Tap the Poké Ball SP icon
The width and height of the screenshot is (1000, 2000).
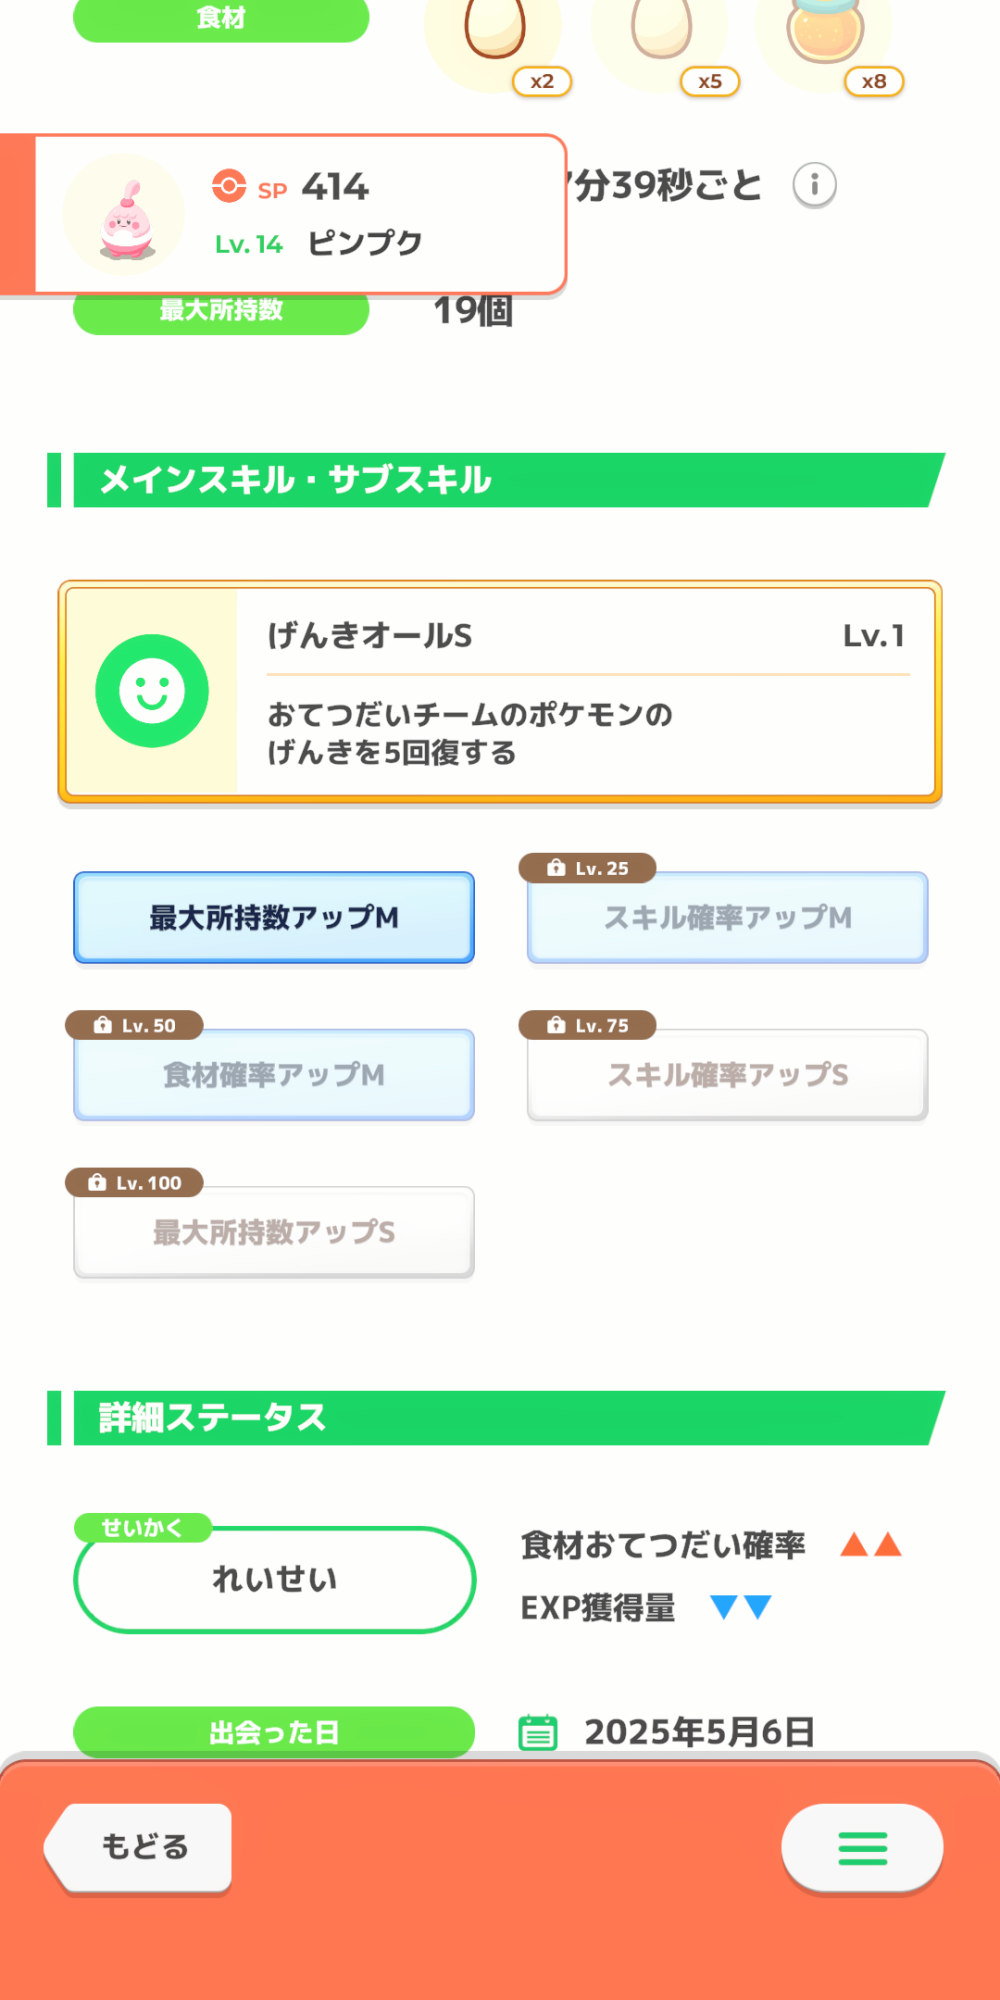point(229,186)
